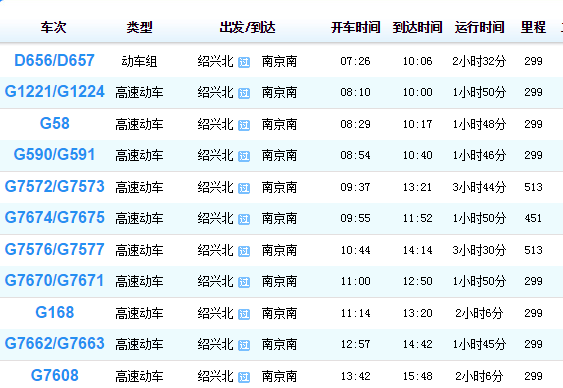Click the 过 icon in the G1221/G1224 row
The image size is (563, 388).
coord(244,93)
